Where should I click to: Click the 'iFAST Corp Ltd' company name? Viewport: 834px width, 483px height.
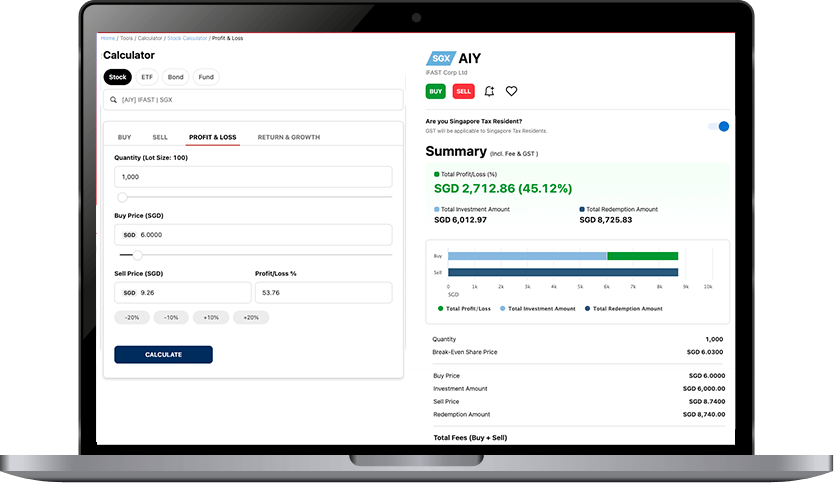point(446,72)
